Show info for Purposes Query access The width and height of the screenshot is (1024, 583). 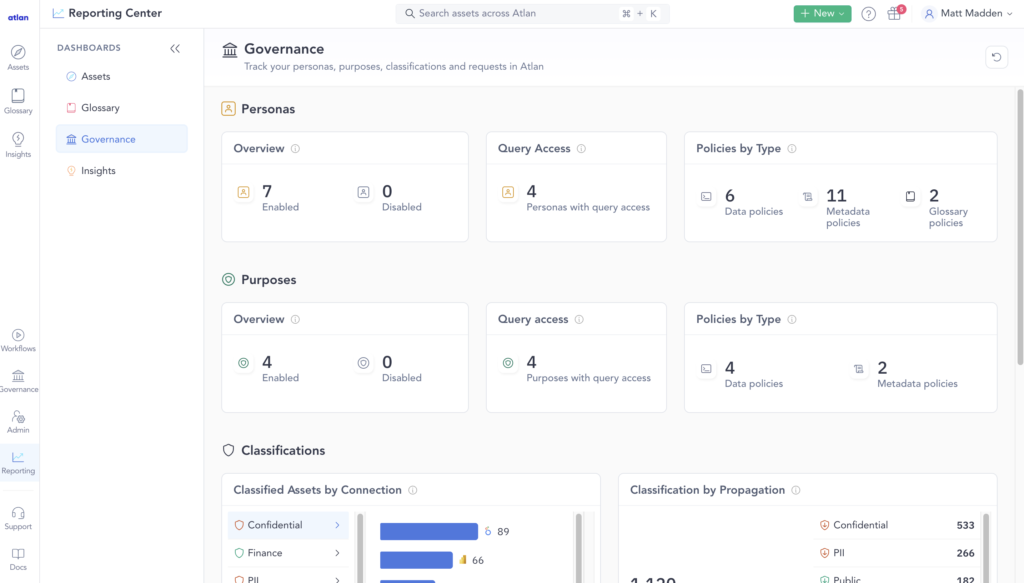point(579,319)
